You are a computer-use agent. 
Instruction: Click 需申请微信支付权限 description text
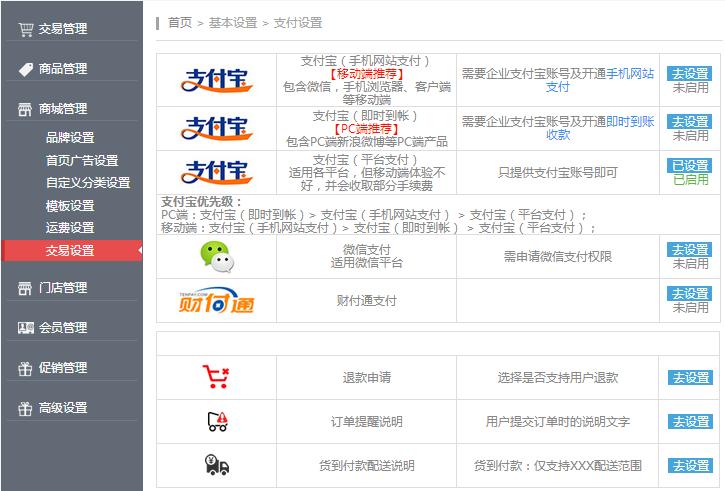point(558,257)
